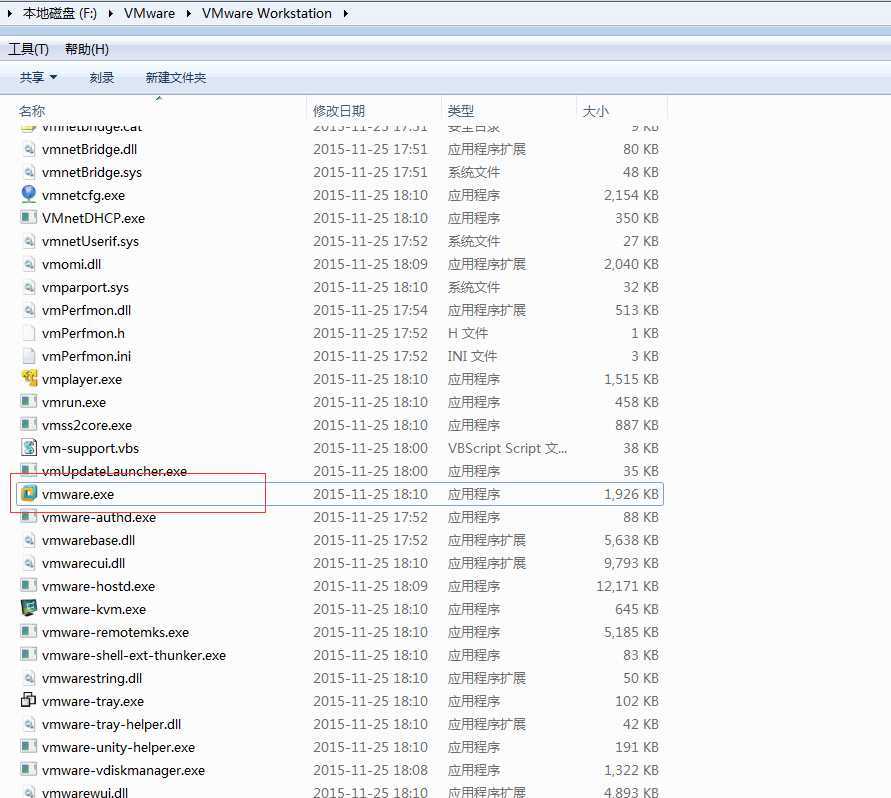
Task: Click the vmnetBridge.dll file icon
Action: pyautogui.click(x=29, y=149)
